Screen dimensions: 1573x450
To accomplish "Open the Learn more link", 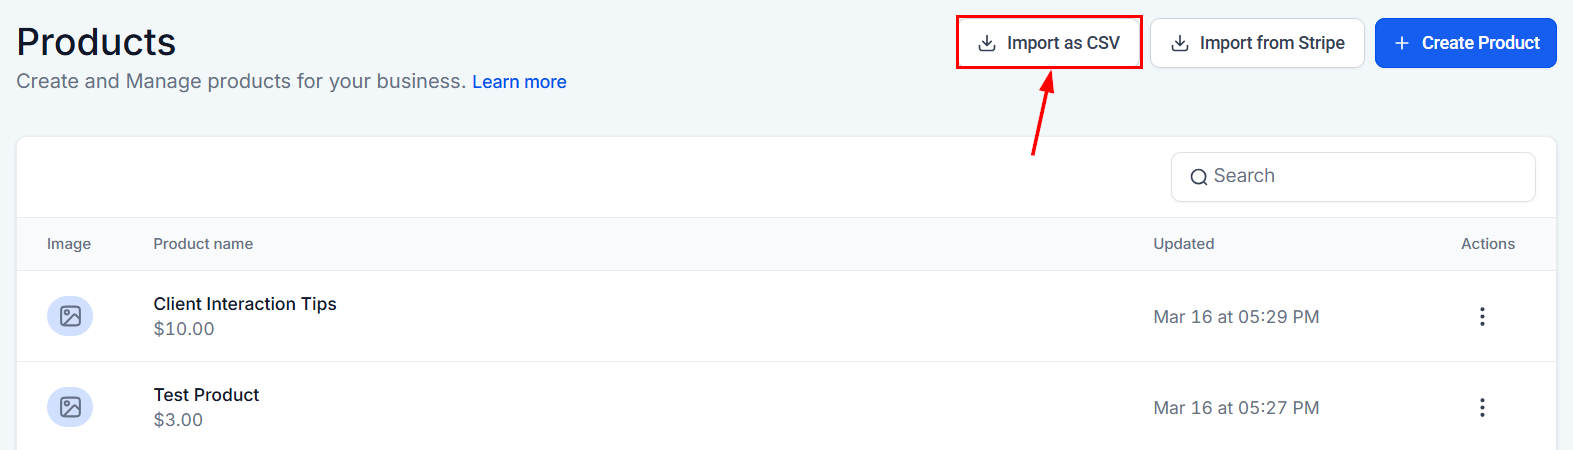I will pos(519,82).
